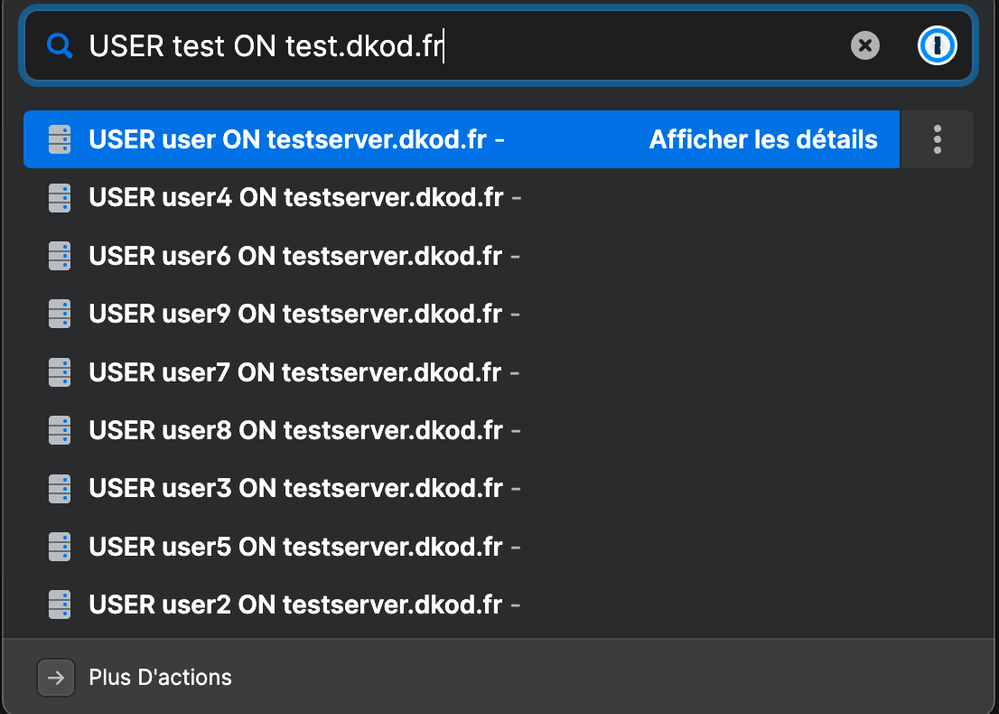
Task: Select USER user5 ON testserver.dkod.fr result
Action: point(498,547)
